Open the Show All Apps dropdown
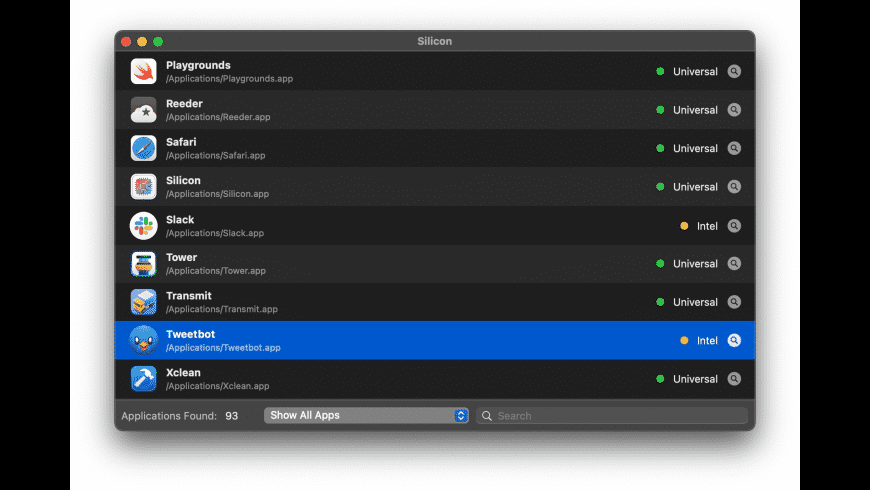 [366, 415]
